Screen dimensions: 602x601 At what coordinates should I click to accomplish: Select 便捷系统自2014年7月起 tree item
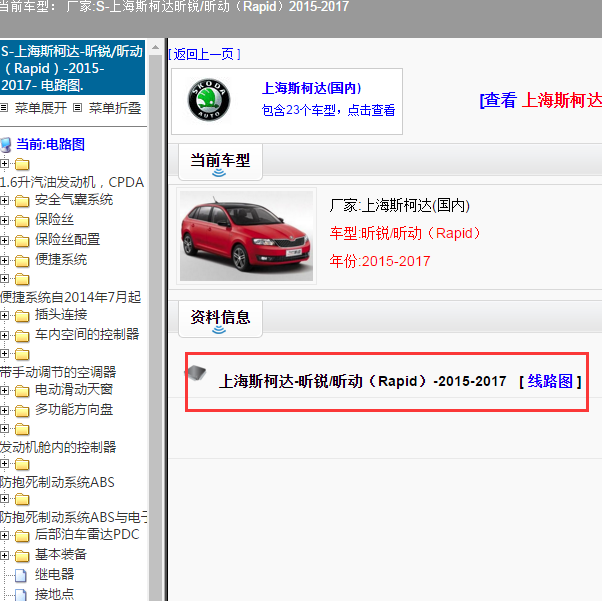tap(71, 297)
